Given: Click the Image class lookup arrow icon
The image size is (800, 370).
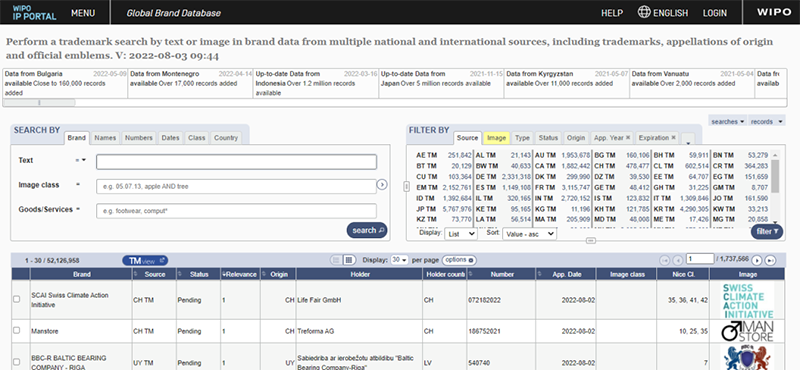Looking at the screenshot, I should point(382,185).
